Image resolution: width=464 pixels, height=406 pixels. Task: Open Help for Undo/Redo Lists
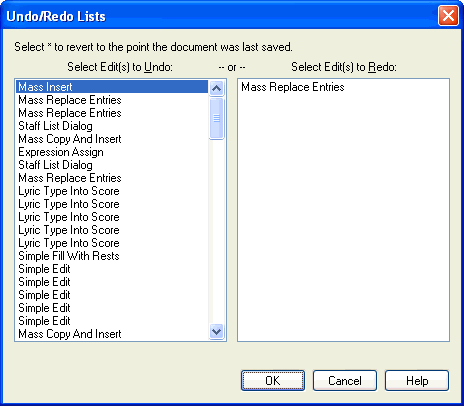pyautogui.click(x=417, y=380)
